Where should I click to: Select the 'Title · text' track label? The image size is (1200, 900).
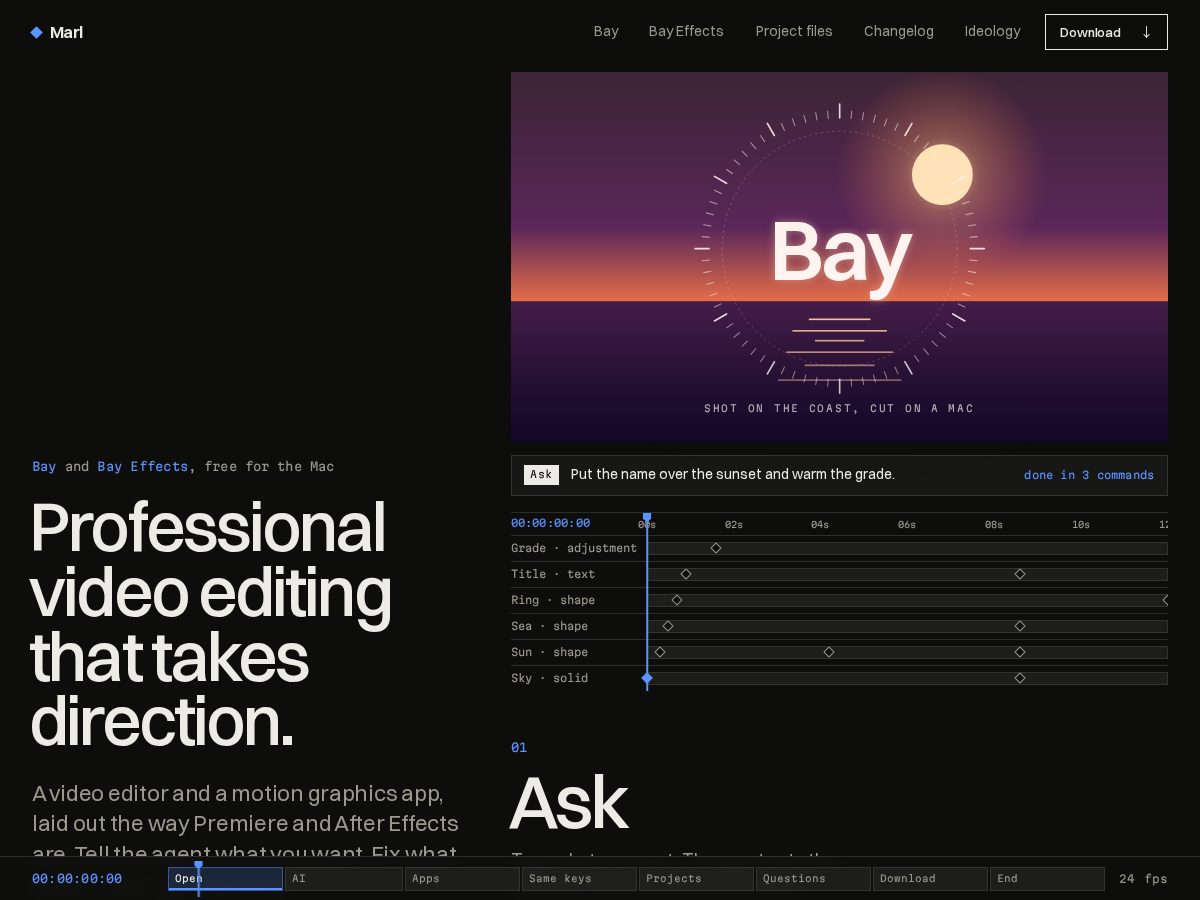(553, 574)
